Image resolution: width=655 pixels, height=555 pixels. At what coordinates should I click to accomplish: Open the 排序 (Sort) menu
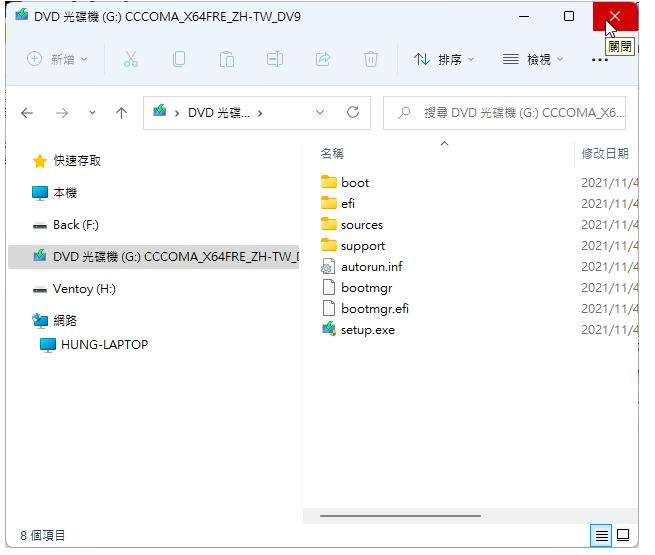point(444,59)
